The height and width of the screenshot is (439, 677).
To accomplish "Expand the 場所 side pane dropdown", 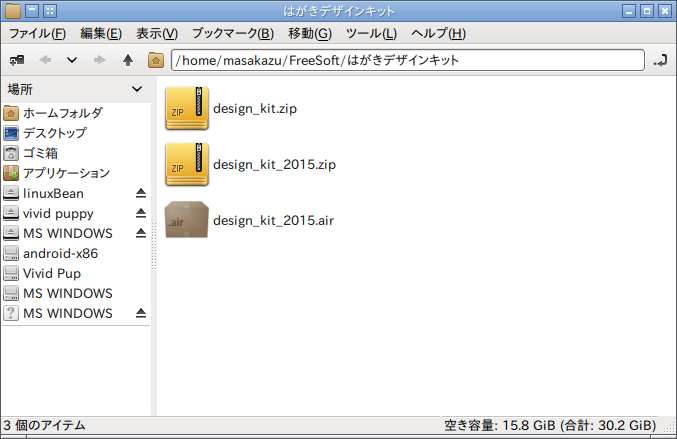I will [x=137, y=89].
